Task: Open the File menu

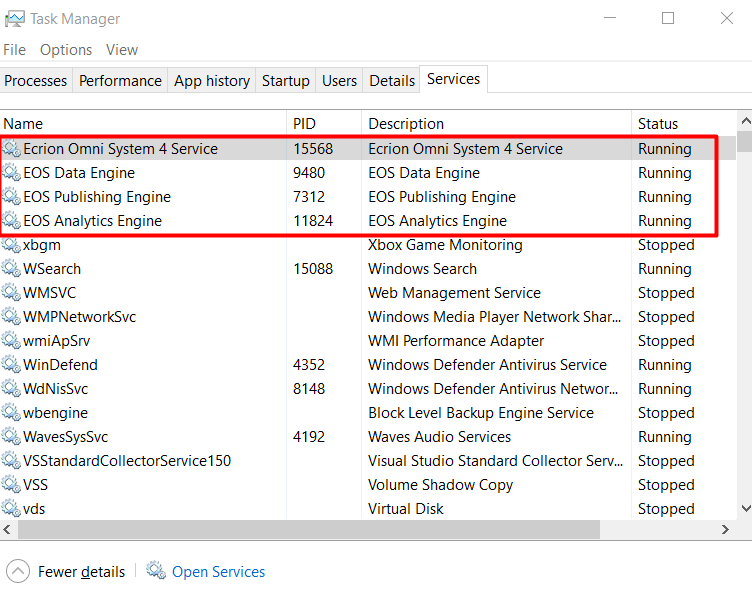Action: pos(14,50)
